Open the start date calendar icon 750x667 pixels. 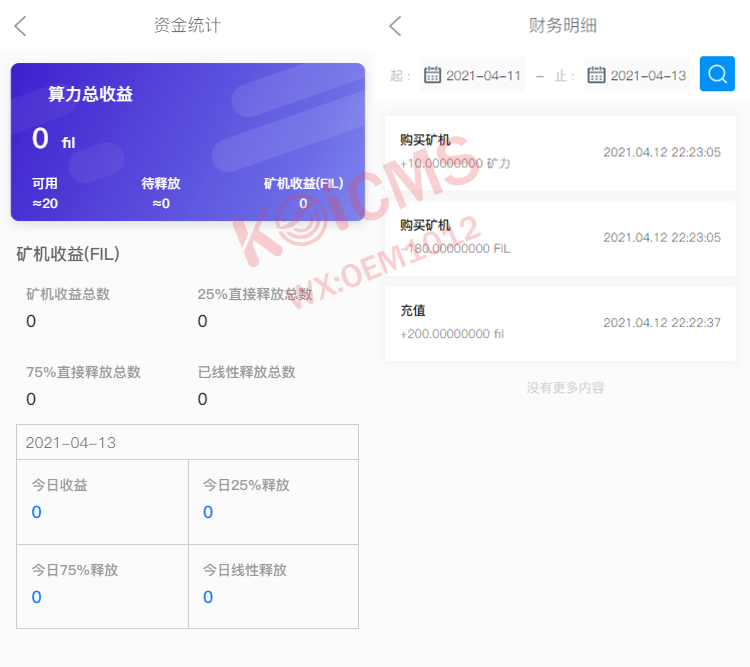(x=432, y=75)
